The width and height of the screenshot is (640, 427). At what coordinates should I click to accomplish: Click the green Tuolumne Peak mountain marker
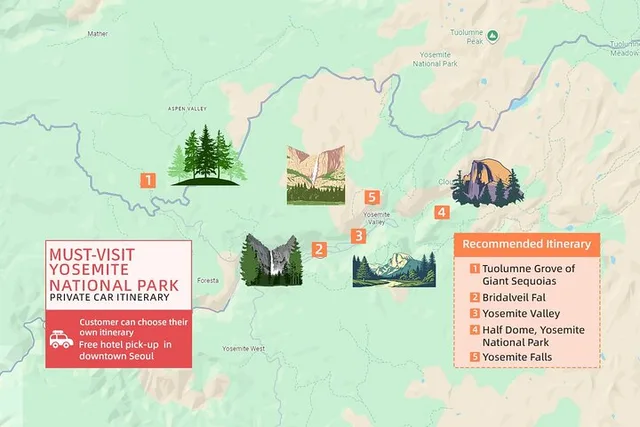[493, 36]
